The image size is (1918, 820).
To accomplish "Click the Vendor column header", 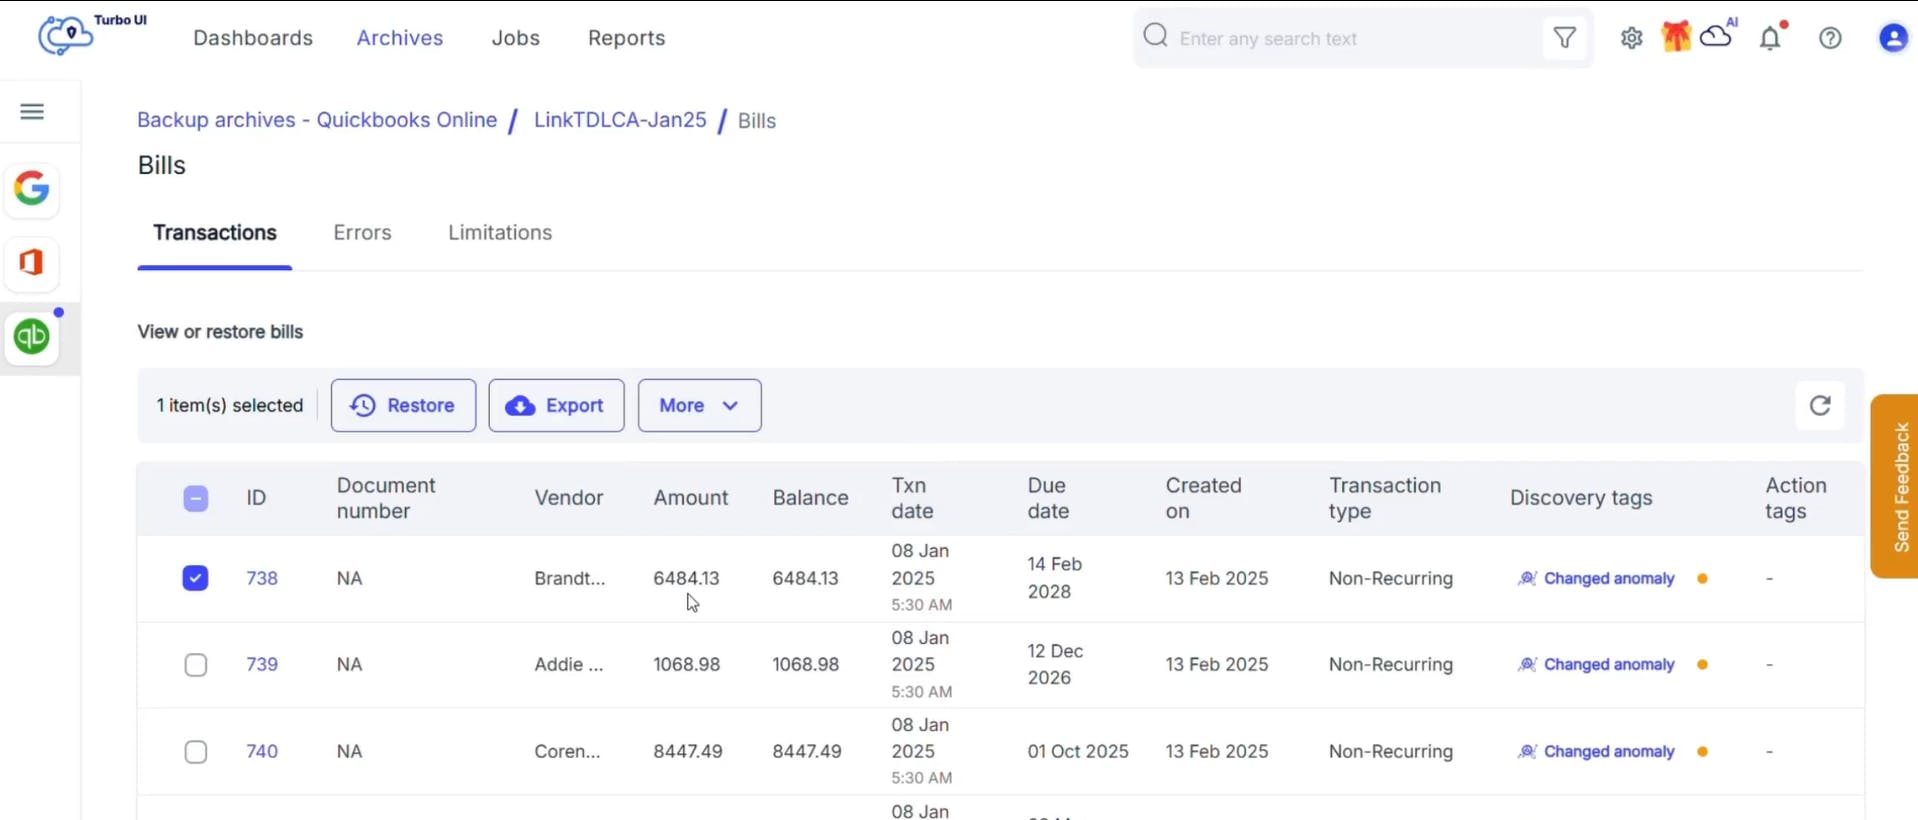I will [x=569, y=498].
